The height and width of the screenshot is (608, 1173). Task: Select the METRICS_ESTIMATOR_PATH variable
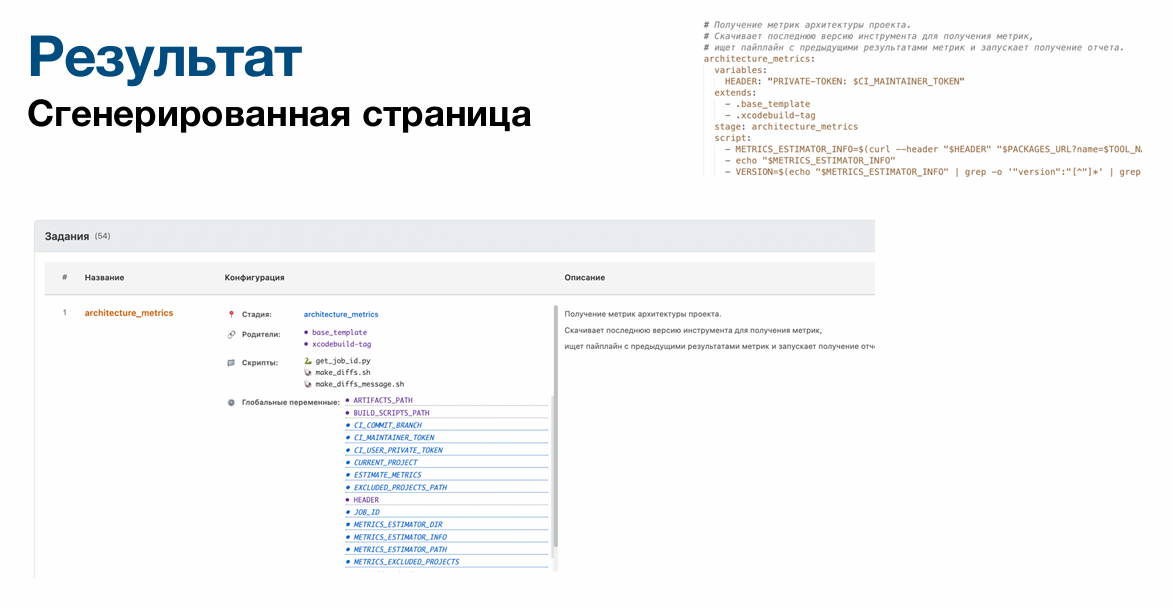point(400,549)
